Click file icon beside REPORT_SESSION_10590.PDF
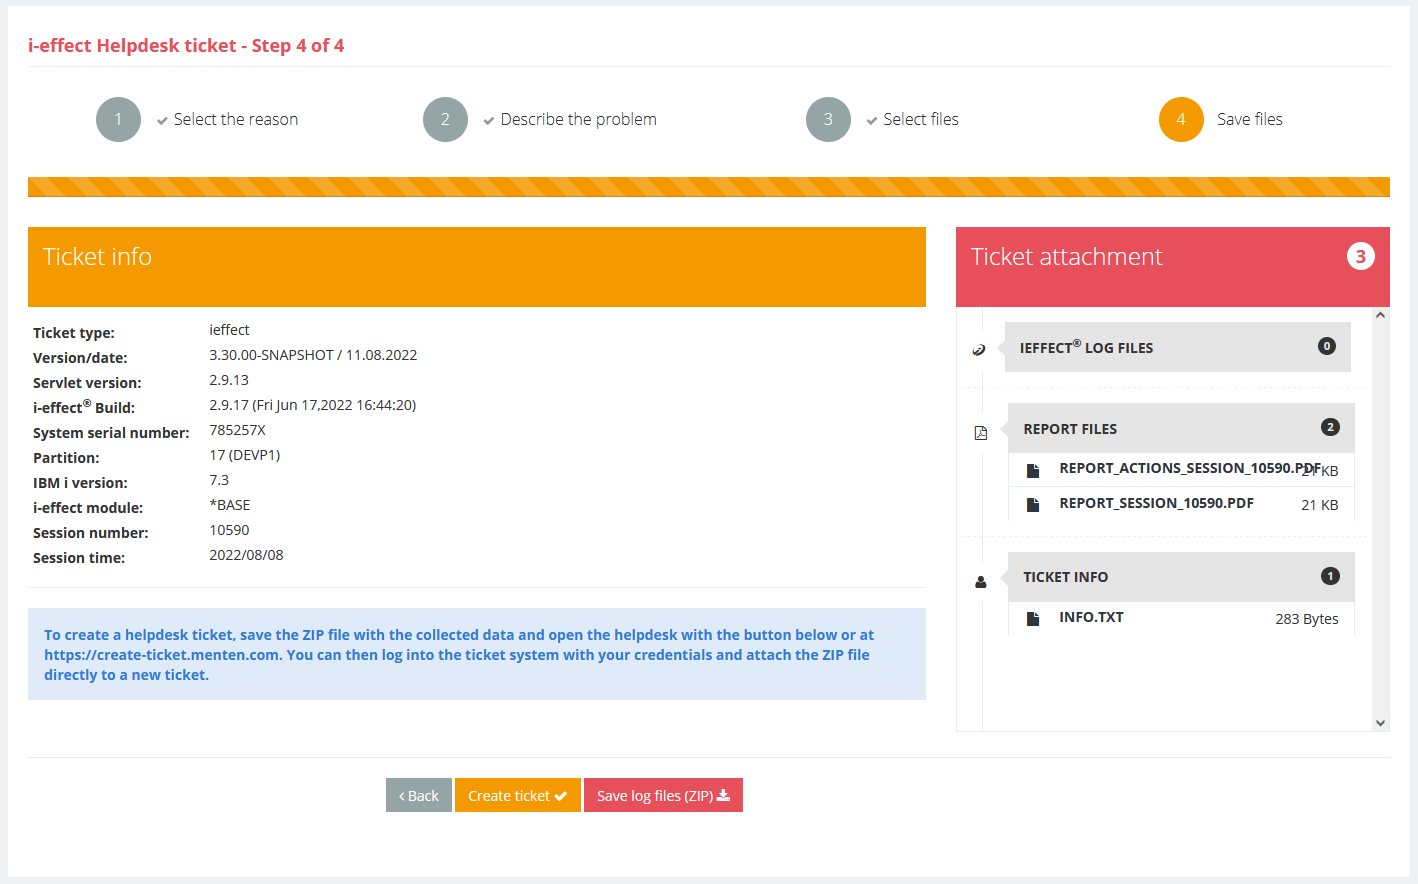This screenshot has height=884, width=1418. [1033, 505]
